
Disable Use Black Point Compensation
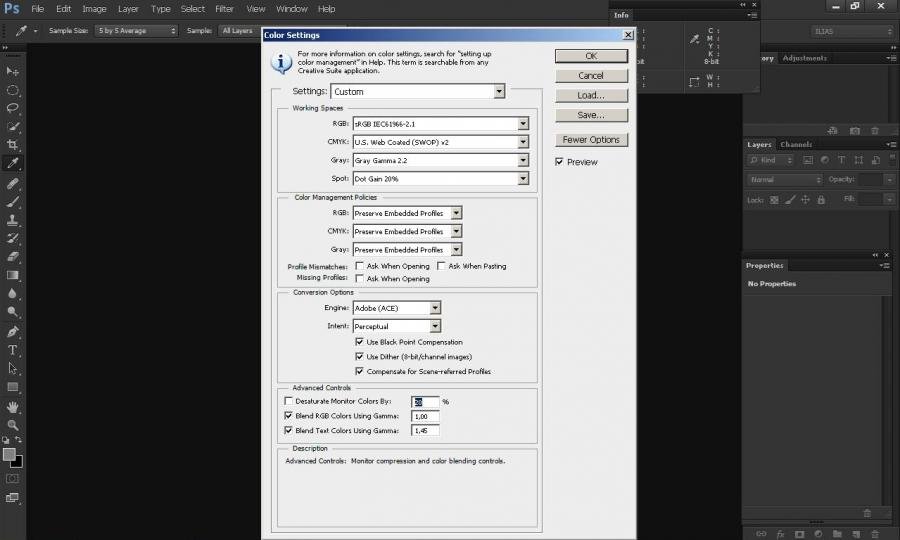coord(360,342)
